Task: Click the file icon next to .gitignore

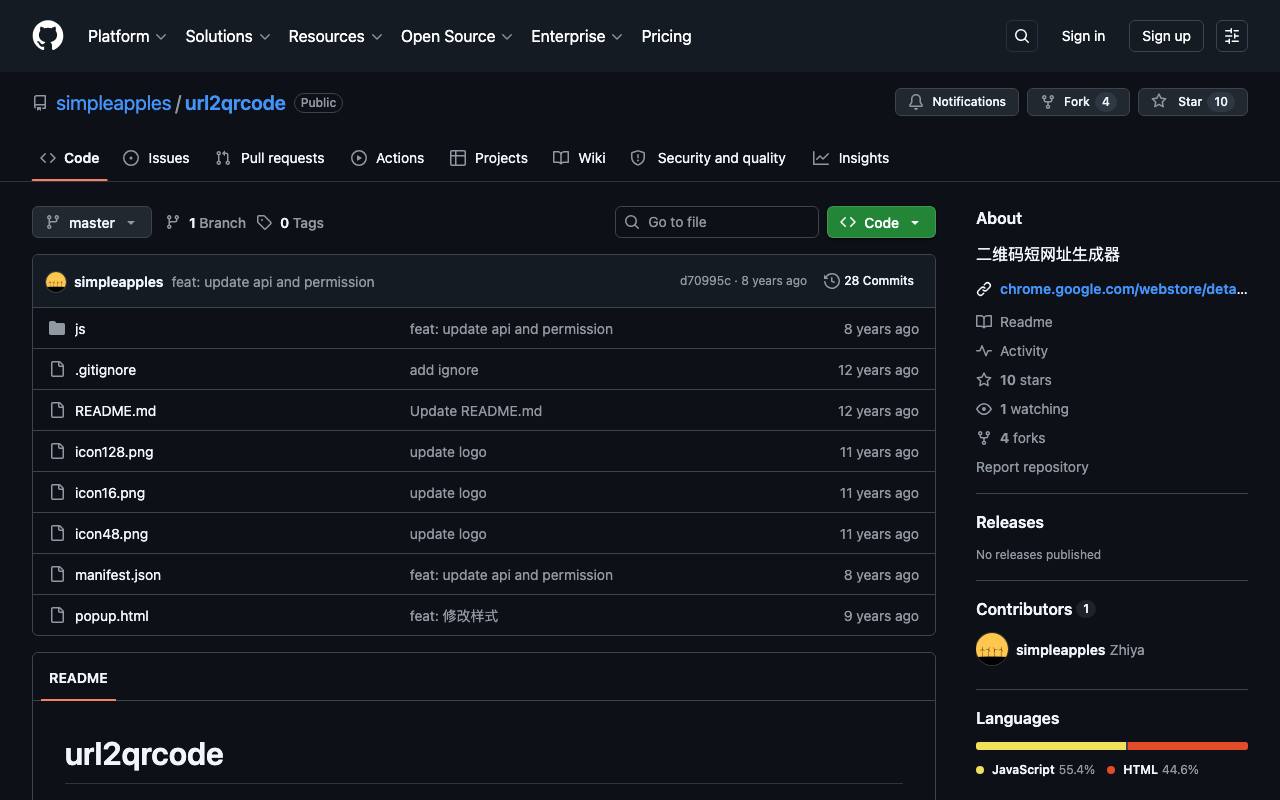Action: pos(57,370)
